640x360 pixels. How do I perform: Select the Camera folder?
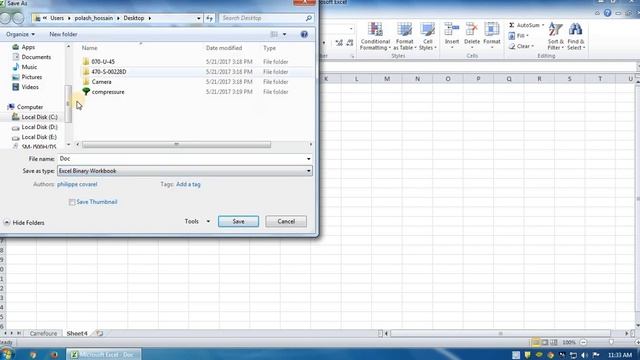coord(101,82)
